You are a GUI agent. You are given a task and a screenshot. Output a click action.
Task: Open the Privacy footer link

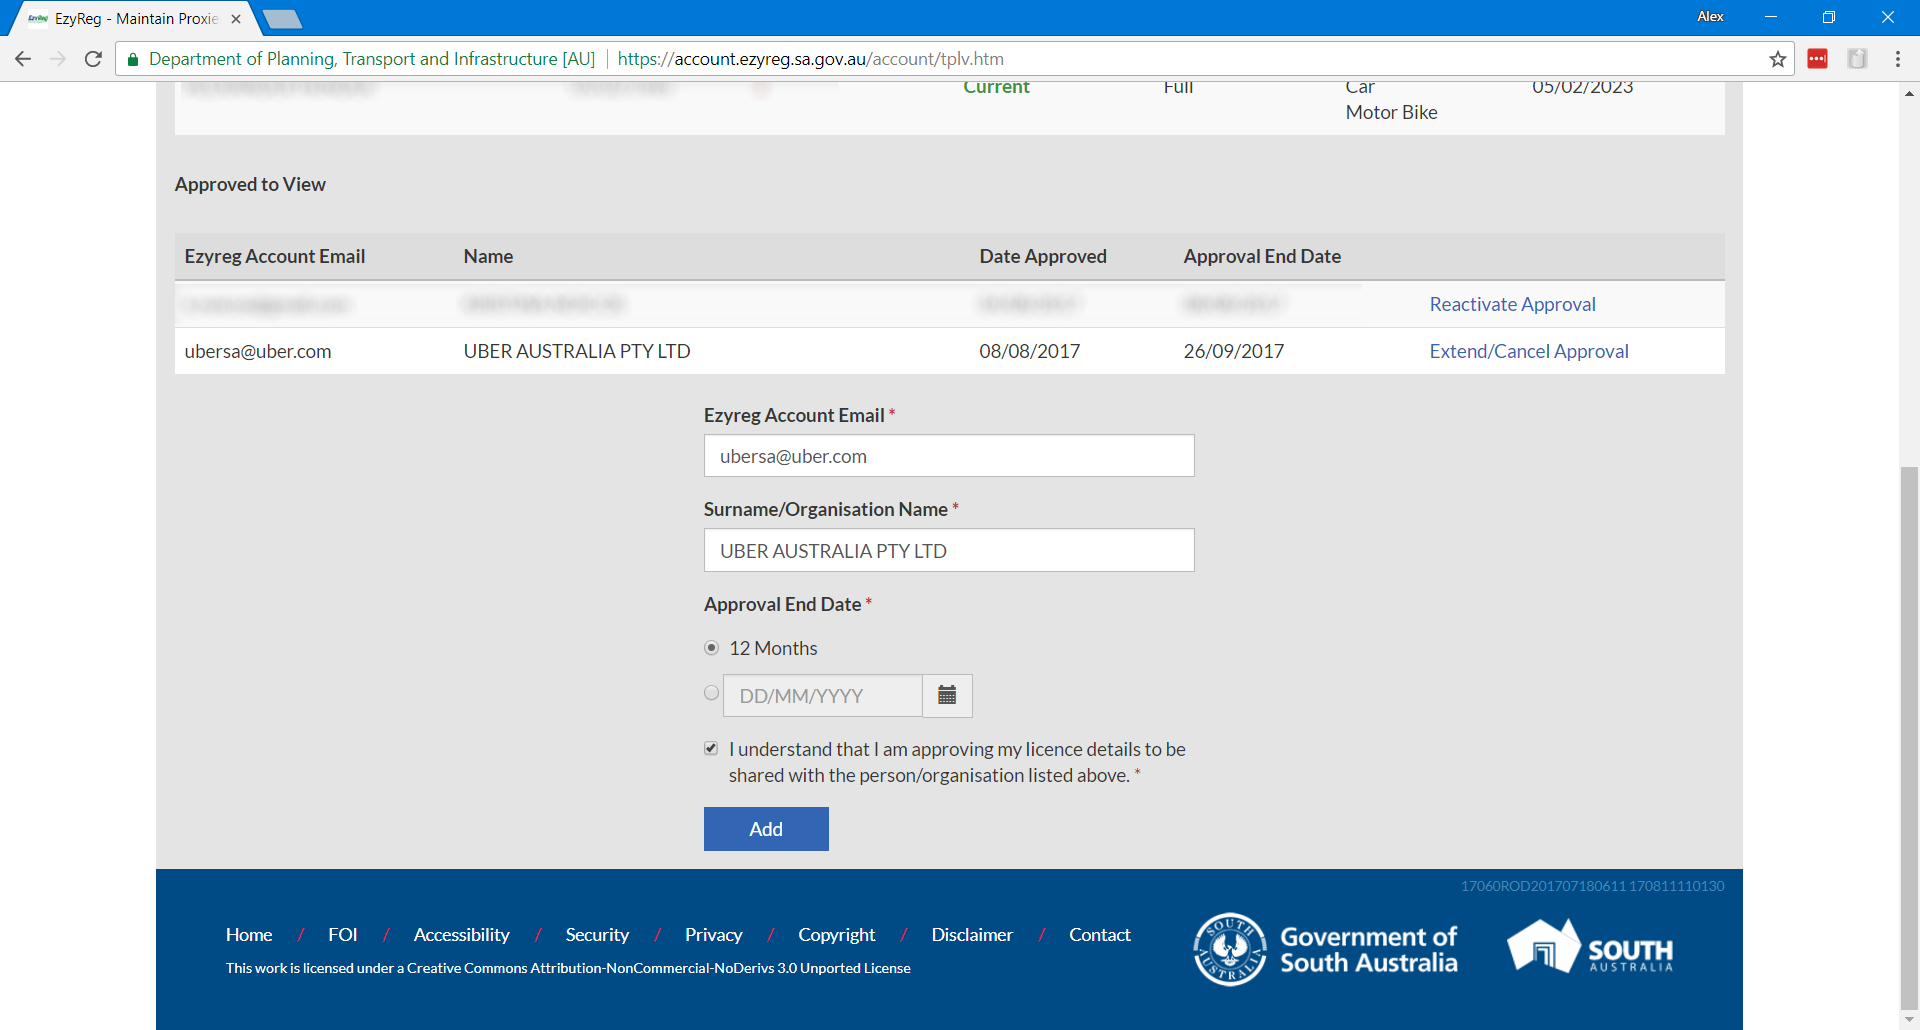[x=713, y=934]
